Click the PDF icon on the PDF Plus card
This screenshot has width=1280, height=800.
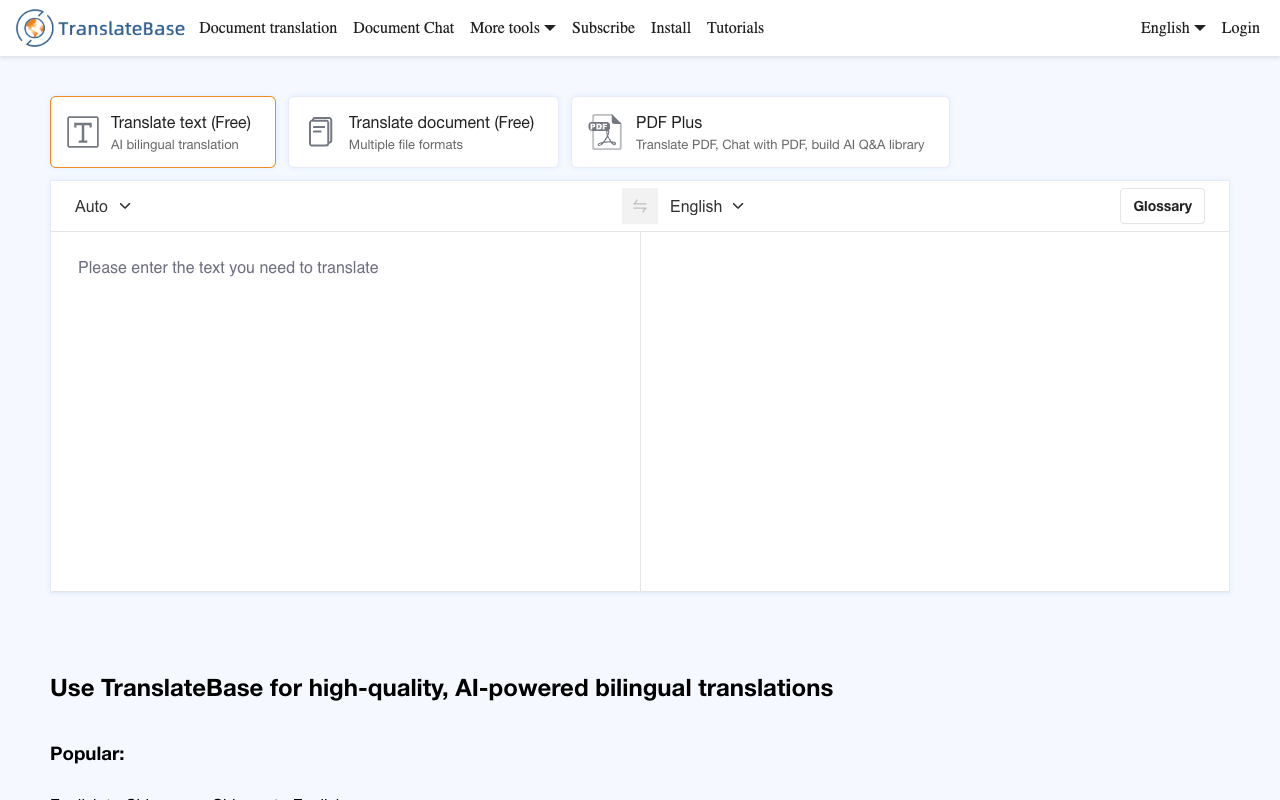pyautogui.click(x=604, y=131)
